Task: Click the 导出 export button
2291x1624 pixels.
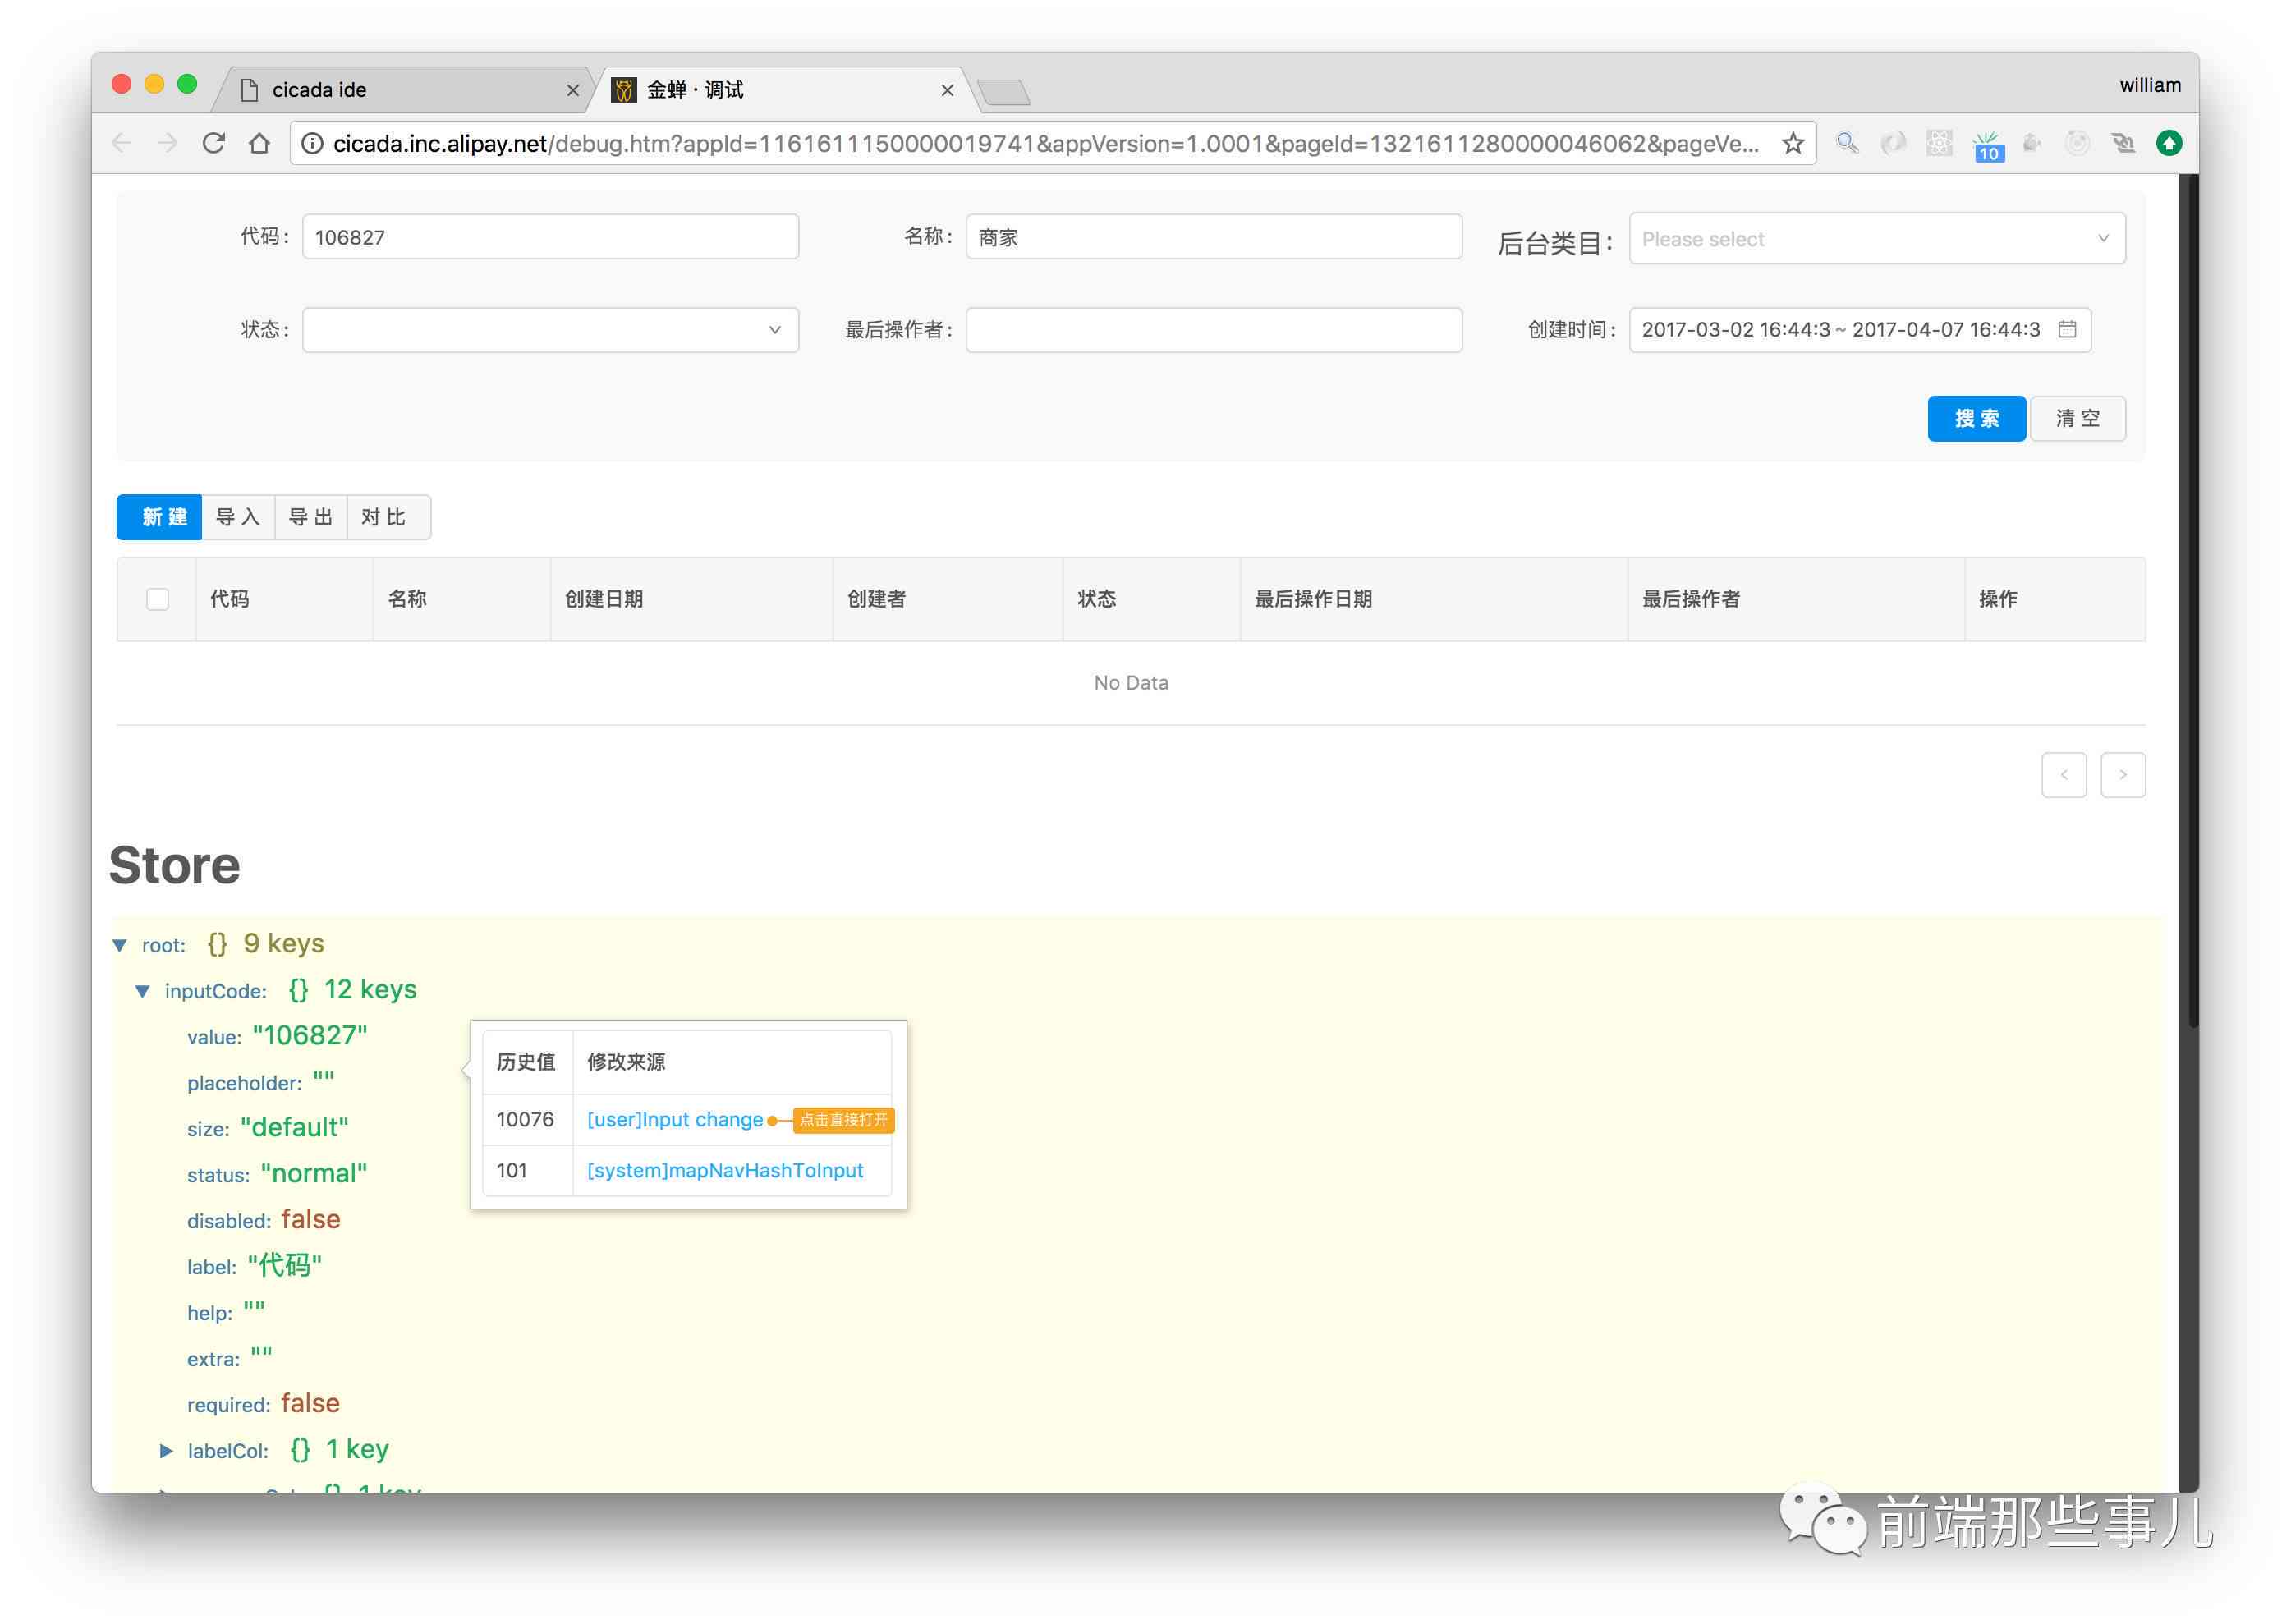Action: [311, 517]
